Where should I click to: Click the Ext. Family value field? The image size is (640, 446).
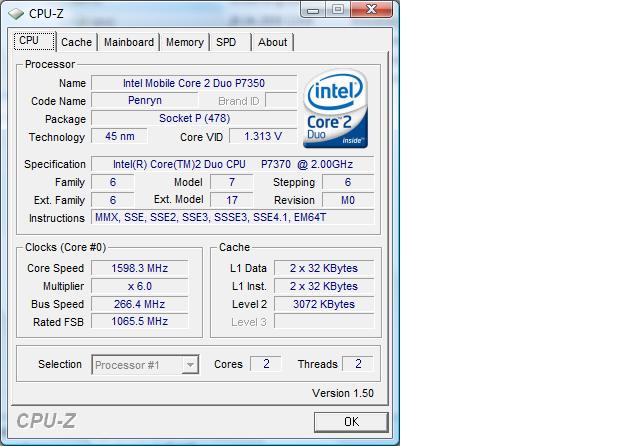[113, 200]
